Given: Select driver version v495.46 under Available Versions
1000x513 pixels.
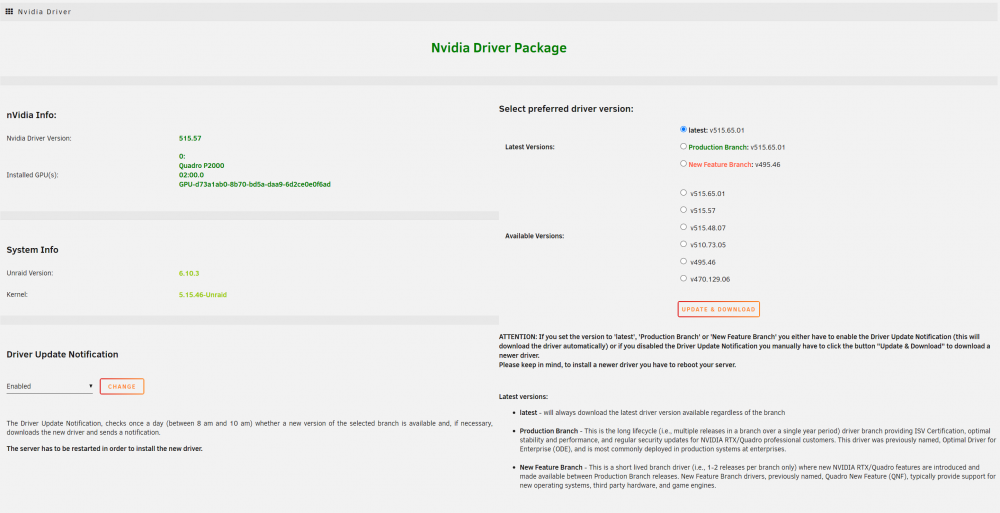Looking at the screenshot, I should coord(683,262).
